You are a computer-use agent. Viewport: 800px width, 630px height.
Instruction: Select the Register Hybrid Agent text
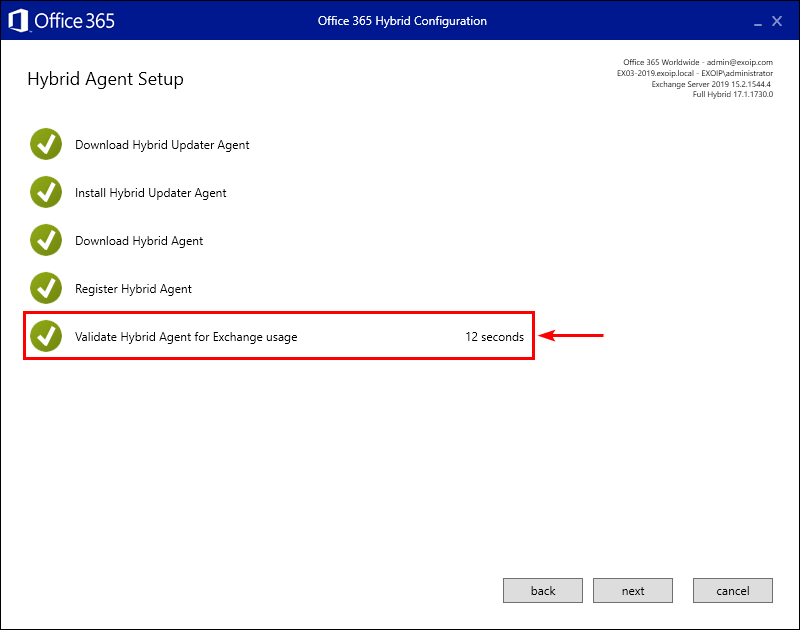(133, 289)
